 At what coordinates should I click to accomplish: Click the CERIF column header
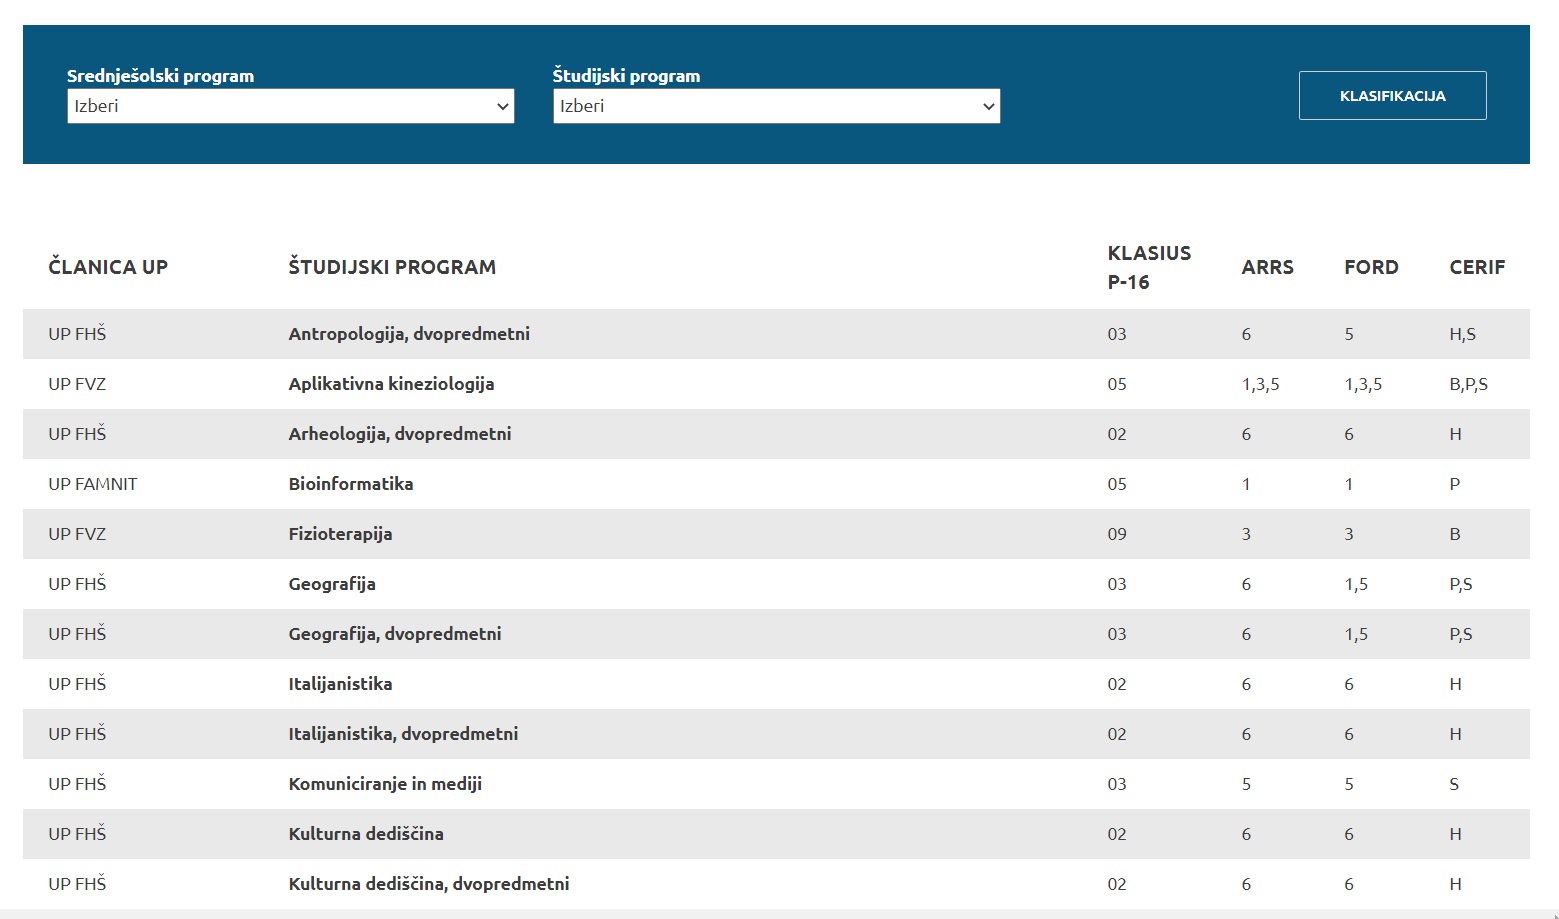[x=1477, y=267]
